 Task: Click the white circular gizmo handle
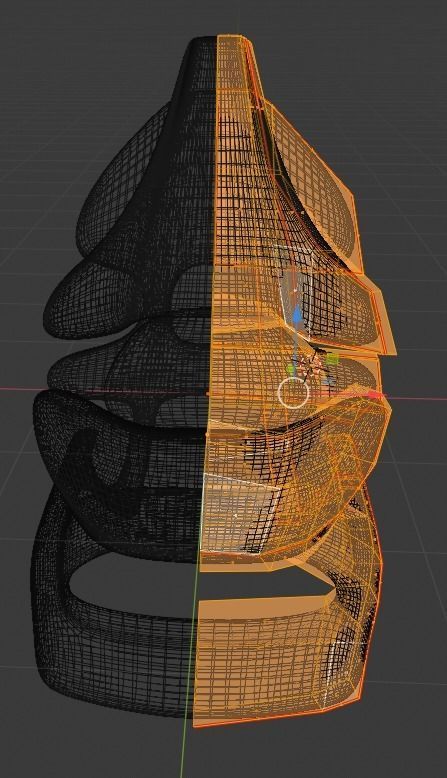point(293,392)
